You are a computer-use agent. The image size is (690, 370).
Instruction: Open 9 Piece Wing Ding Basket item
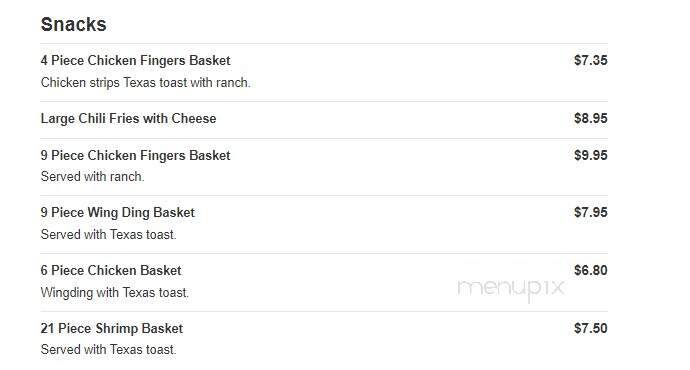click(117, 212)
